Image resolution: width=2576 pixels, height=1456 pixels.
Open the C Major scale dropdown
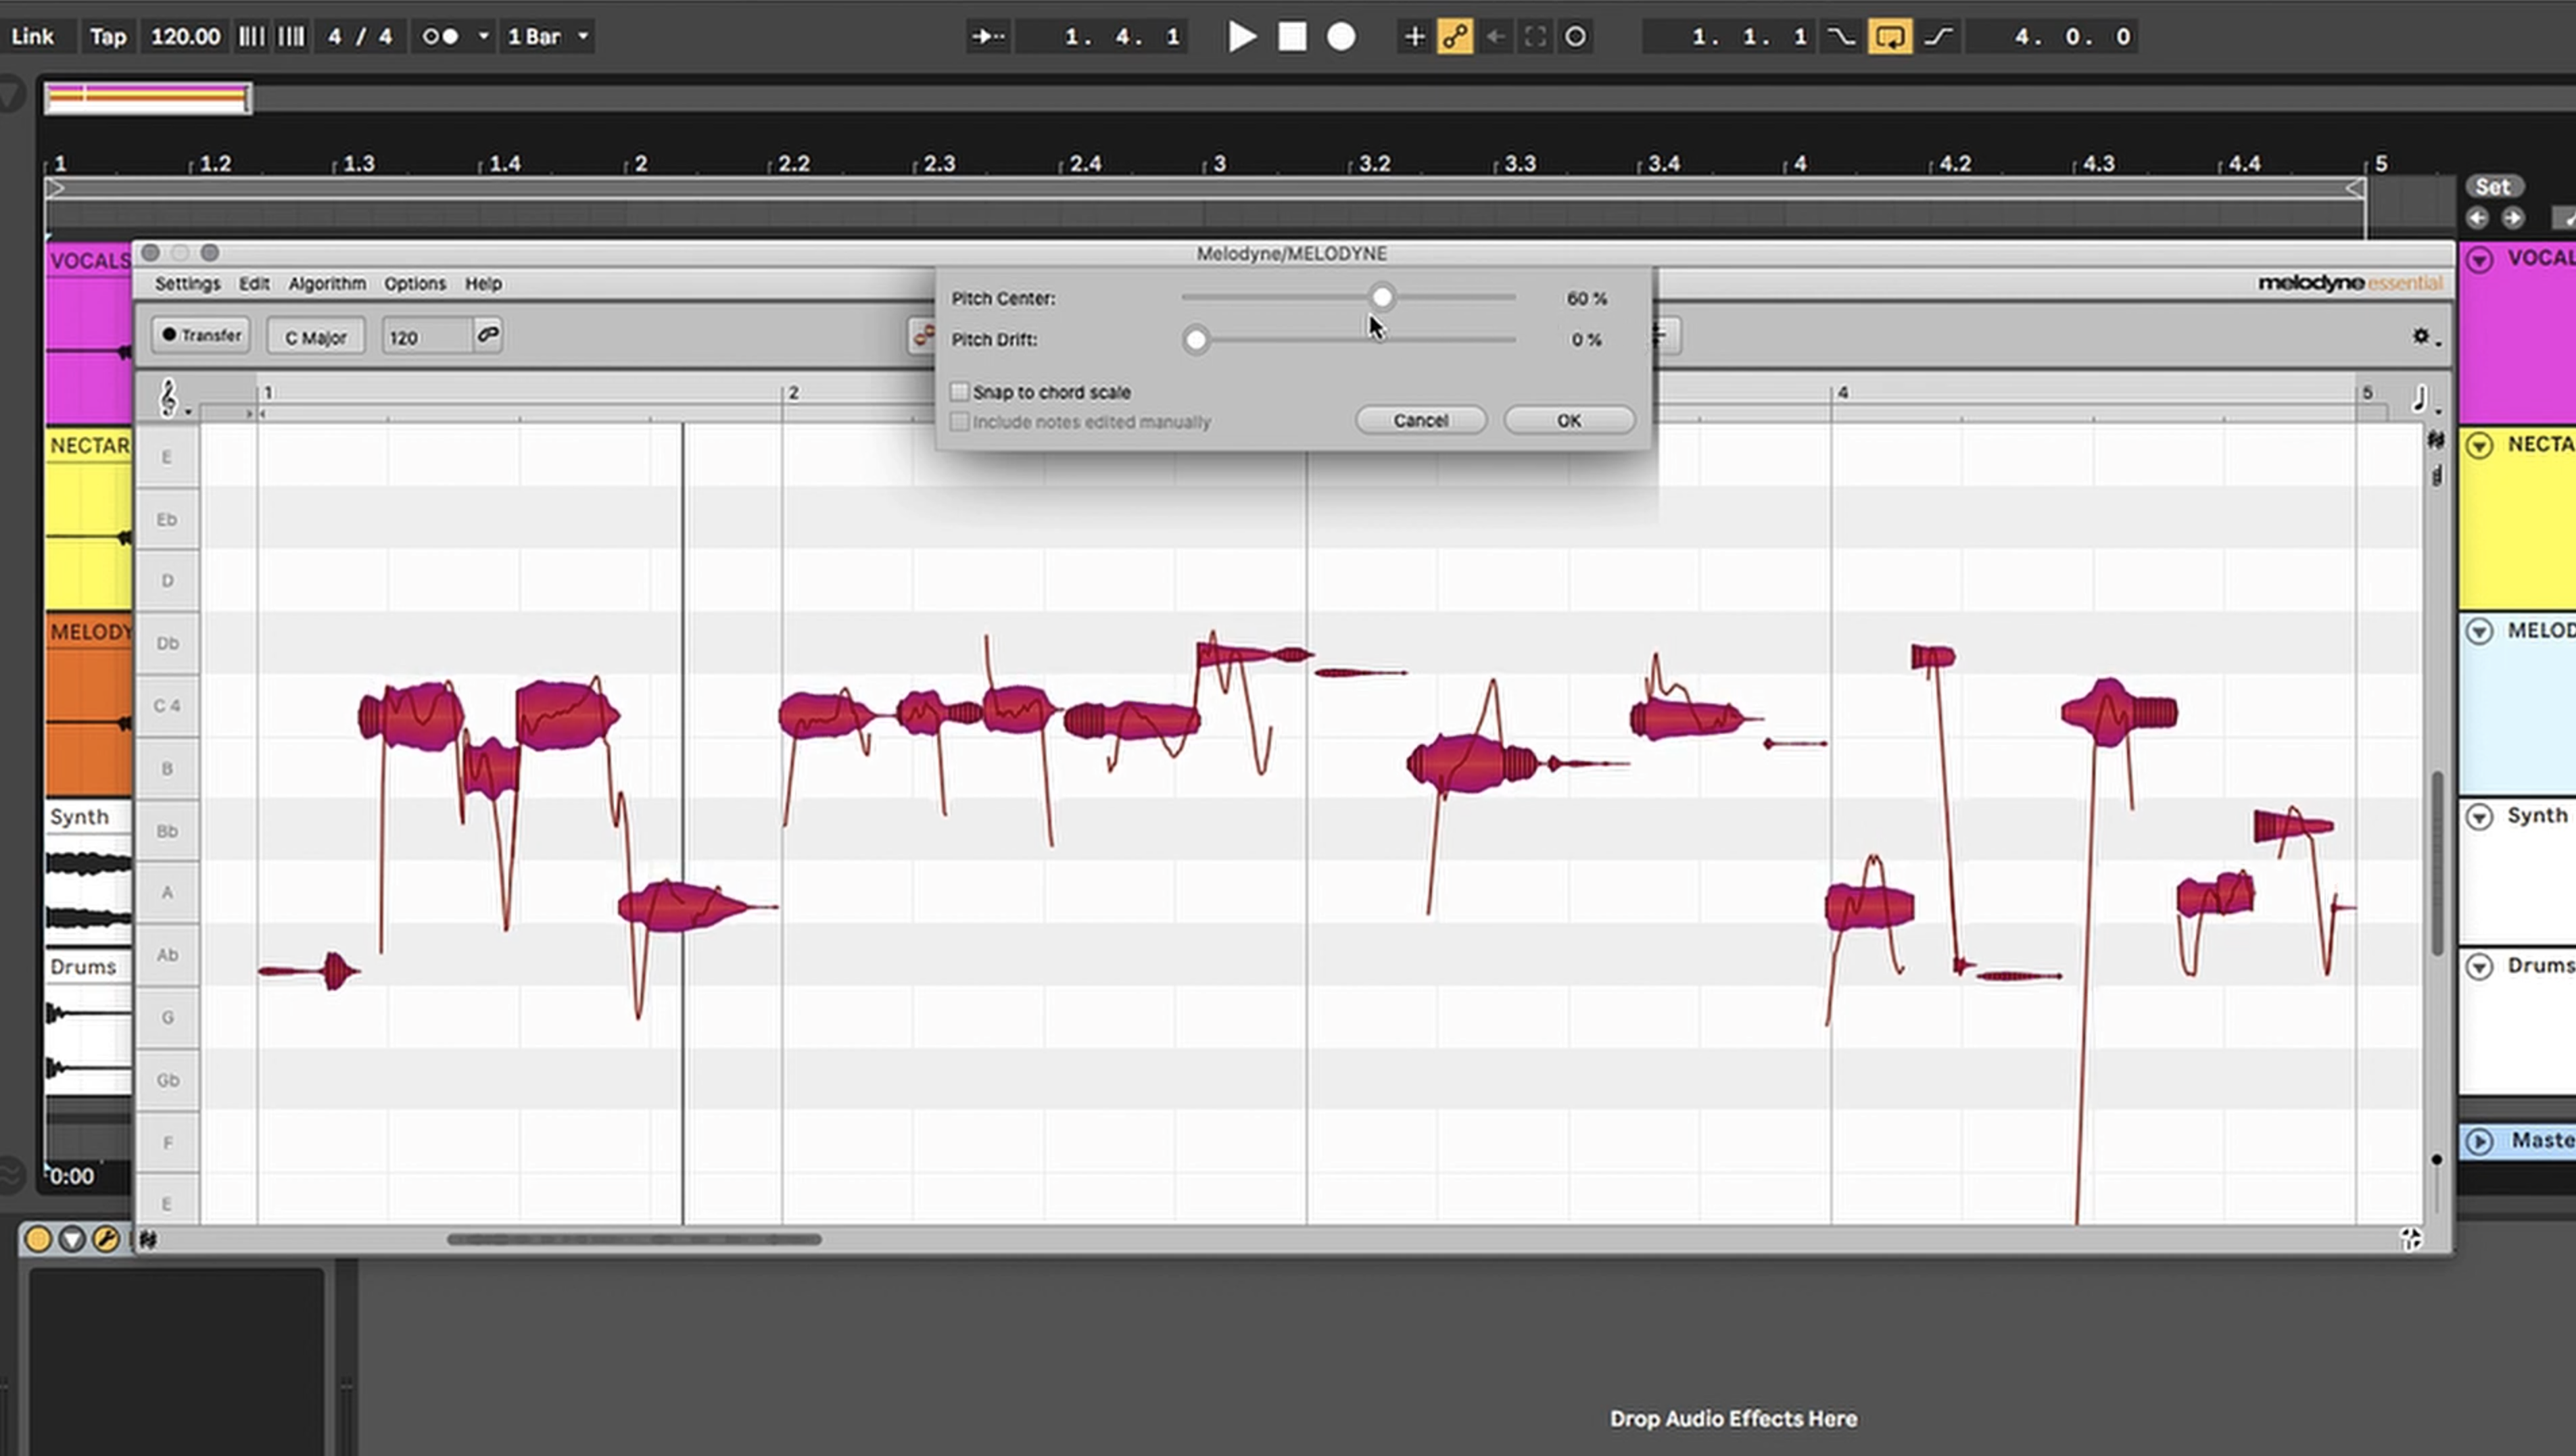[x=315, y=336]
